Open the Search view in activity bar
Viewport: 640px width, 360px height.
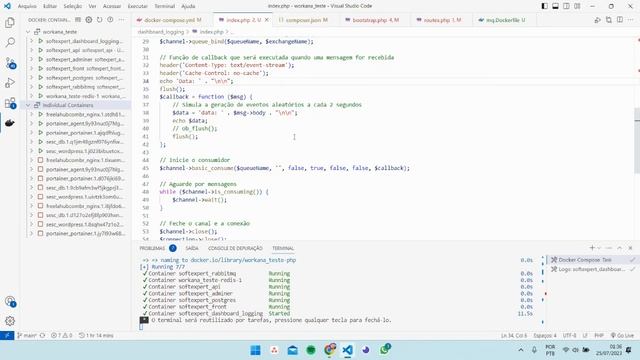10,42
